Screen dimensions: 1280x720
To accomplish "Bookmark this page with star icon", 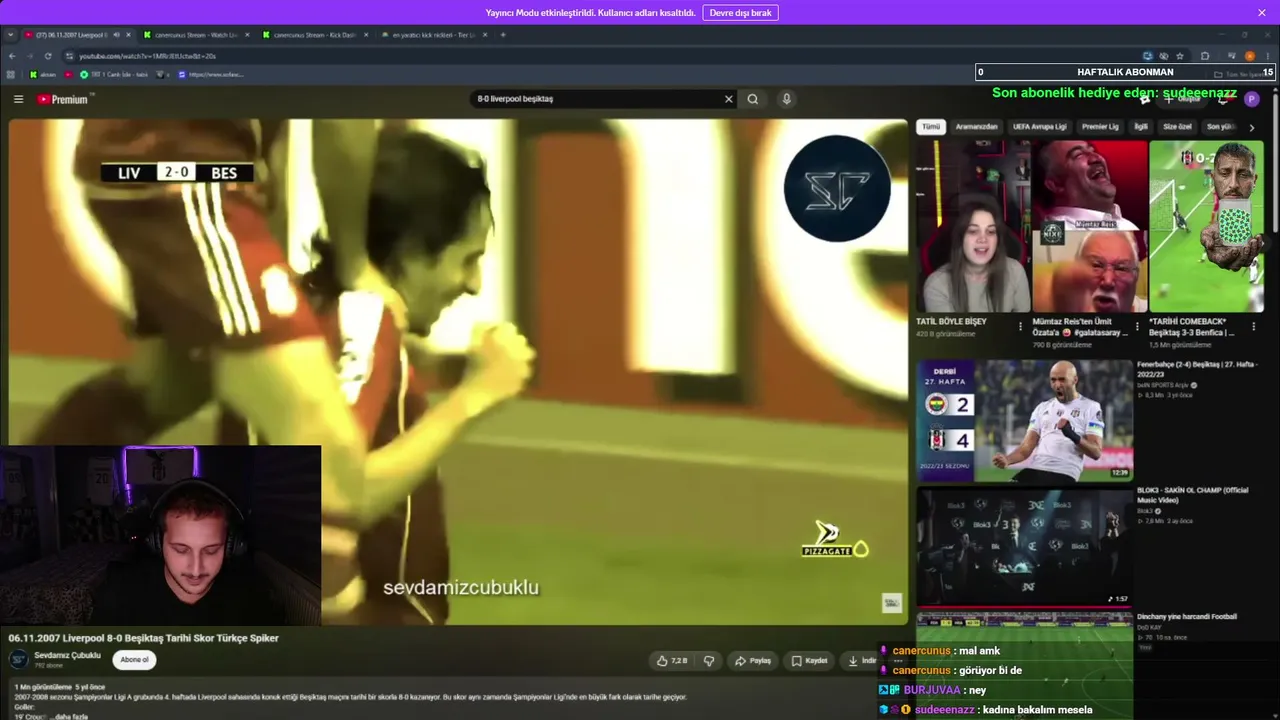I will pyautogui.click(x=1180, y=56).
